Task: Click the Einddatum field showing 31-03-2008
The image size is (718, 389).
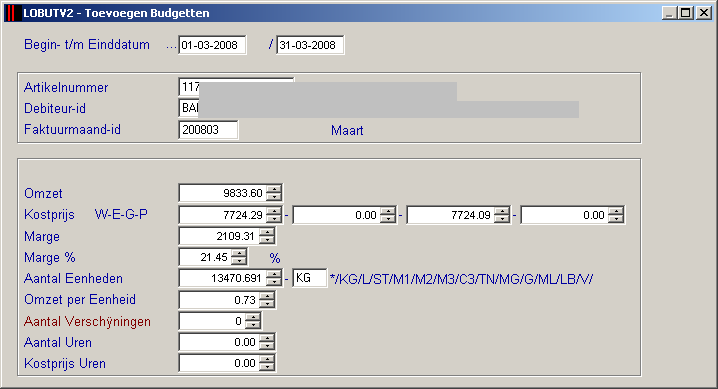Action: pyautogui.click(x=310, y=45)
